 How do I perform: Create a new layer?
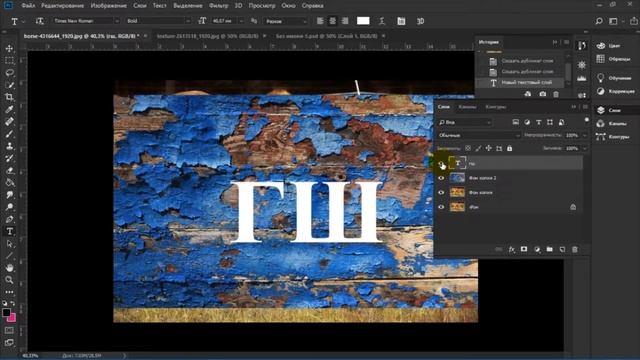562,249
